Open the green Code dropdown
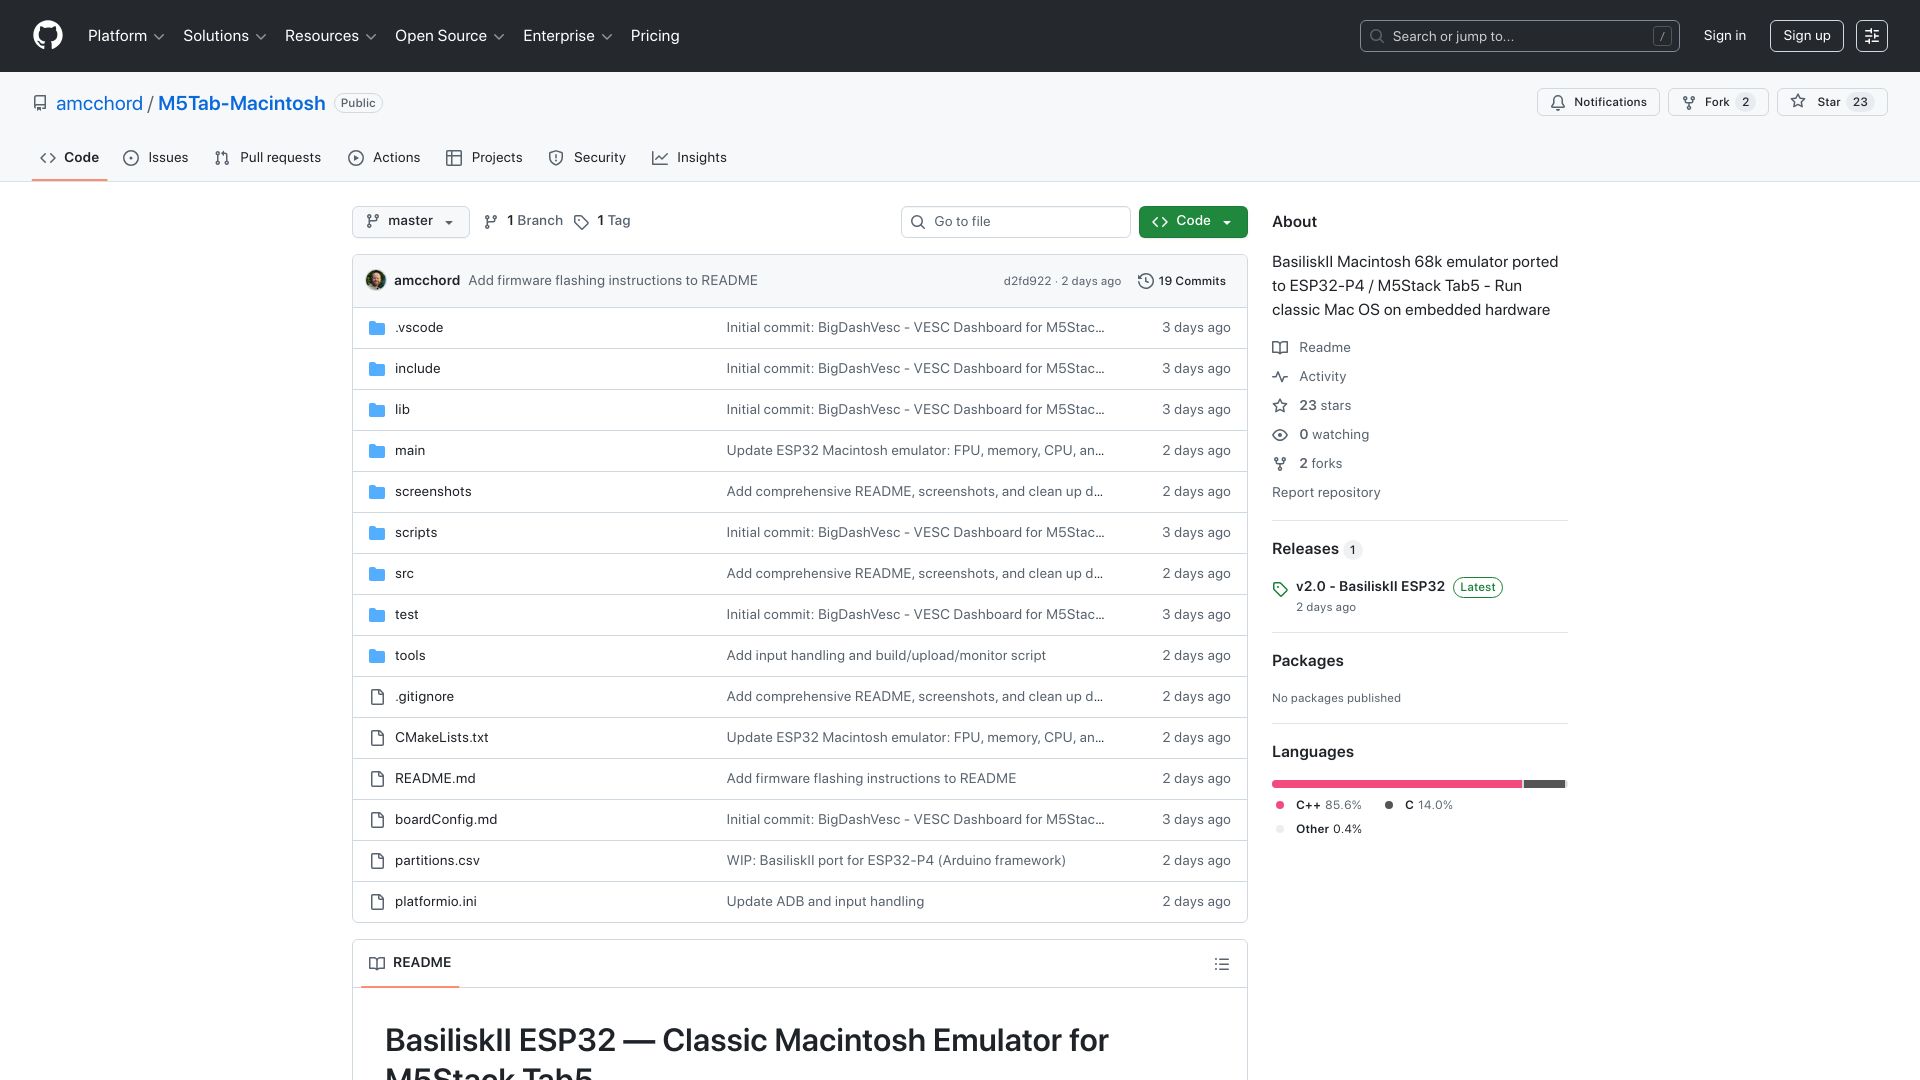The width and height of the screenshot is (1920, 1080). tap(1193, 221)
